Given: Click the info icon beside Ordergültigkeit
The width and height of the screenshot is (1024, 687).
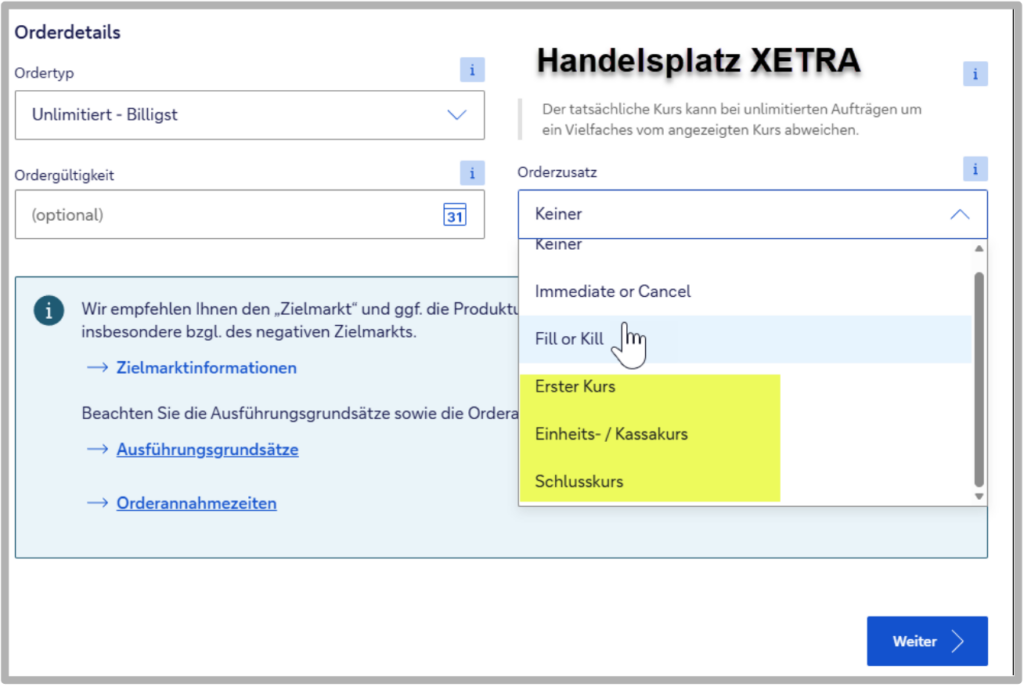Looking at the screenshot, I should coord(472,173).
